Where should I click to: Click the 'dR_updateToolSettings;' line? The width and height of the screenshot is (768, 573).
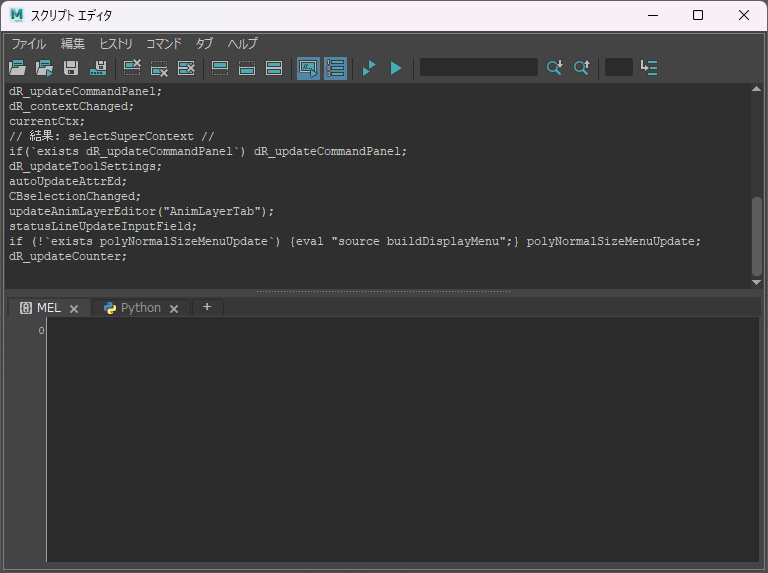[85, 167]
